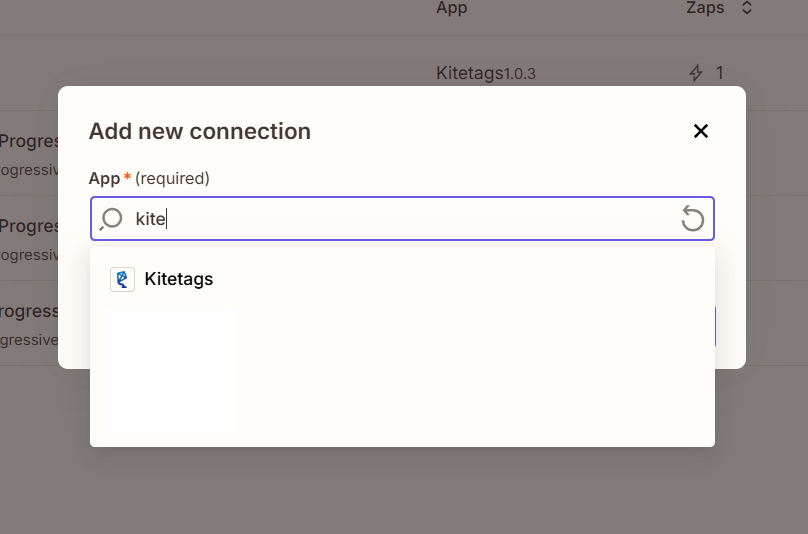Click the App column header
Viewport: 808px width, 534px height.
[x=452, y=8]
